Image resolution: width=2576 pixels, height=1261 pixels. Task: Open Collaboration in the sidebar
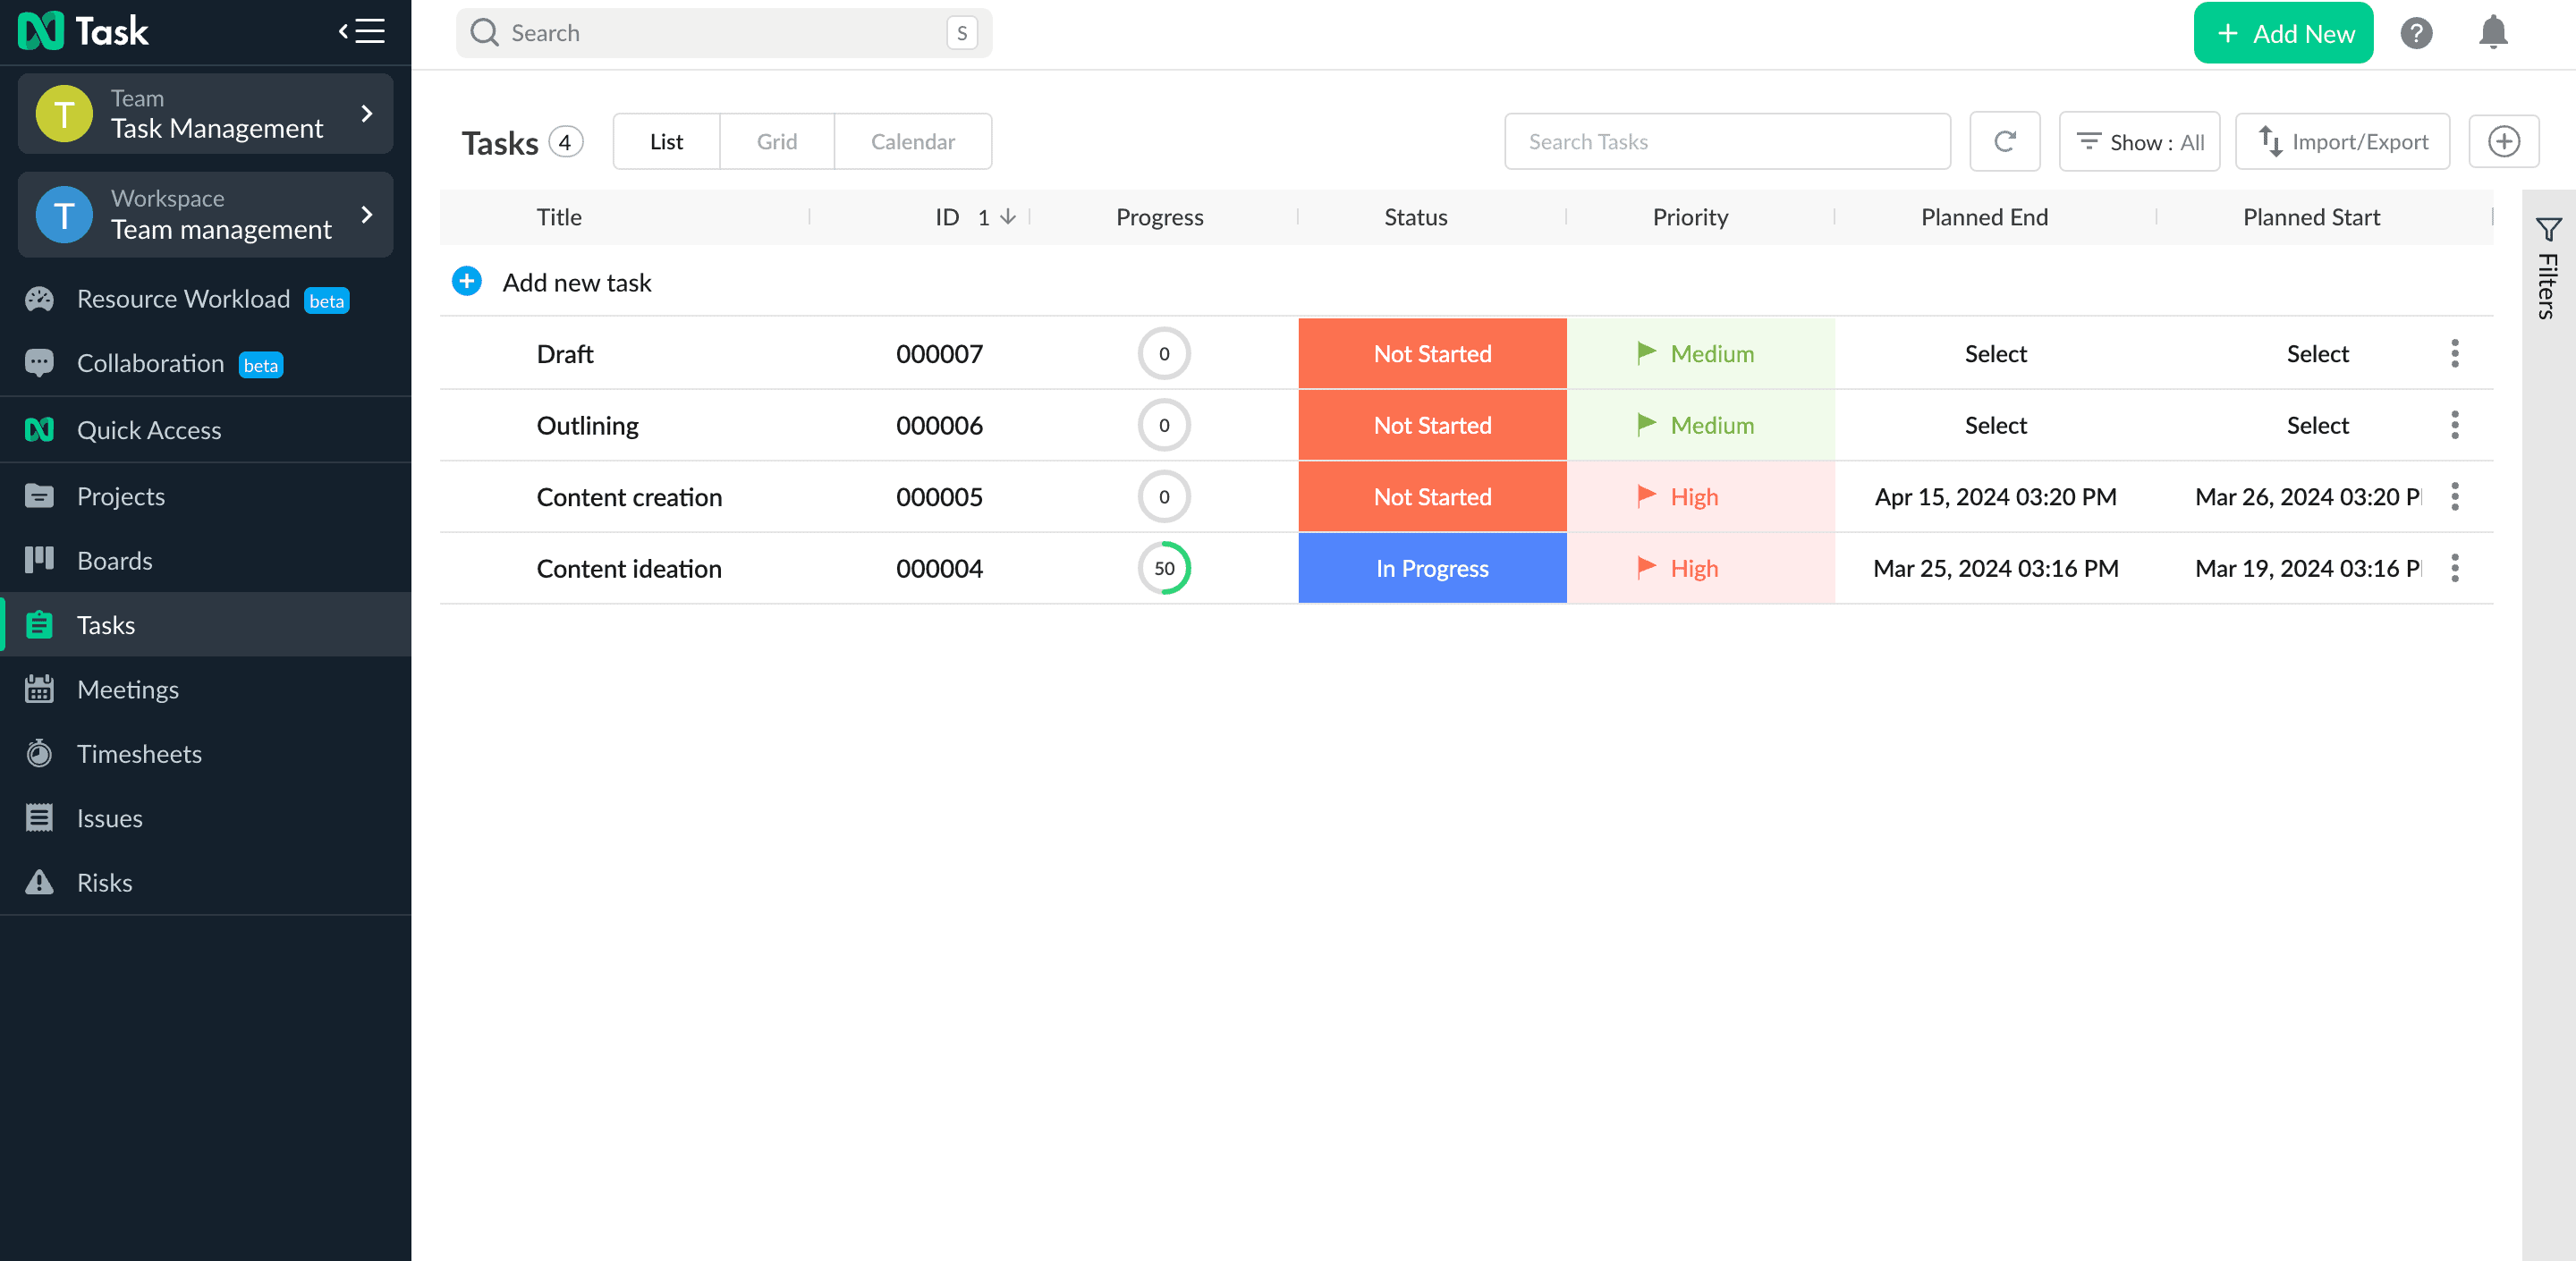click(x=206, y=364)
